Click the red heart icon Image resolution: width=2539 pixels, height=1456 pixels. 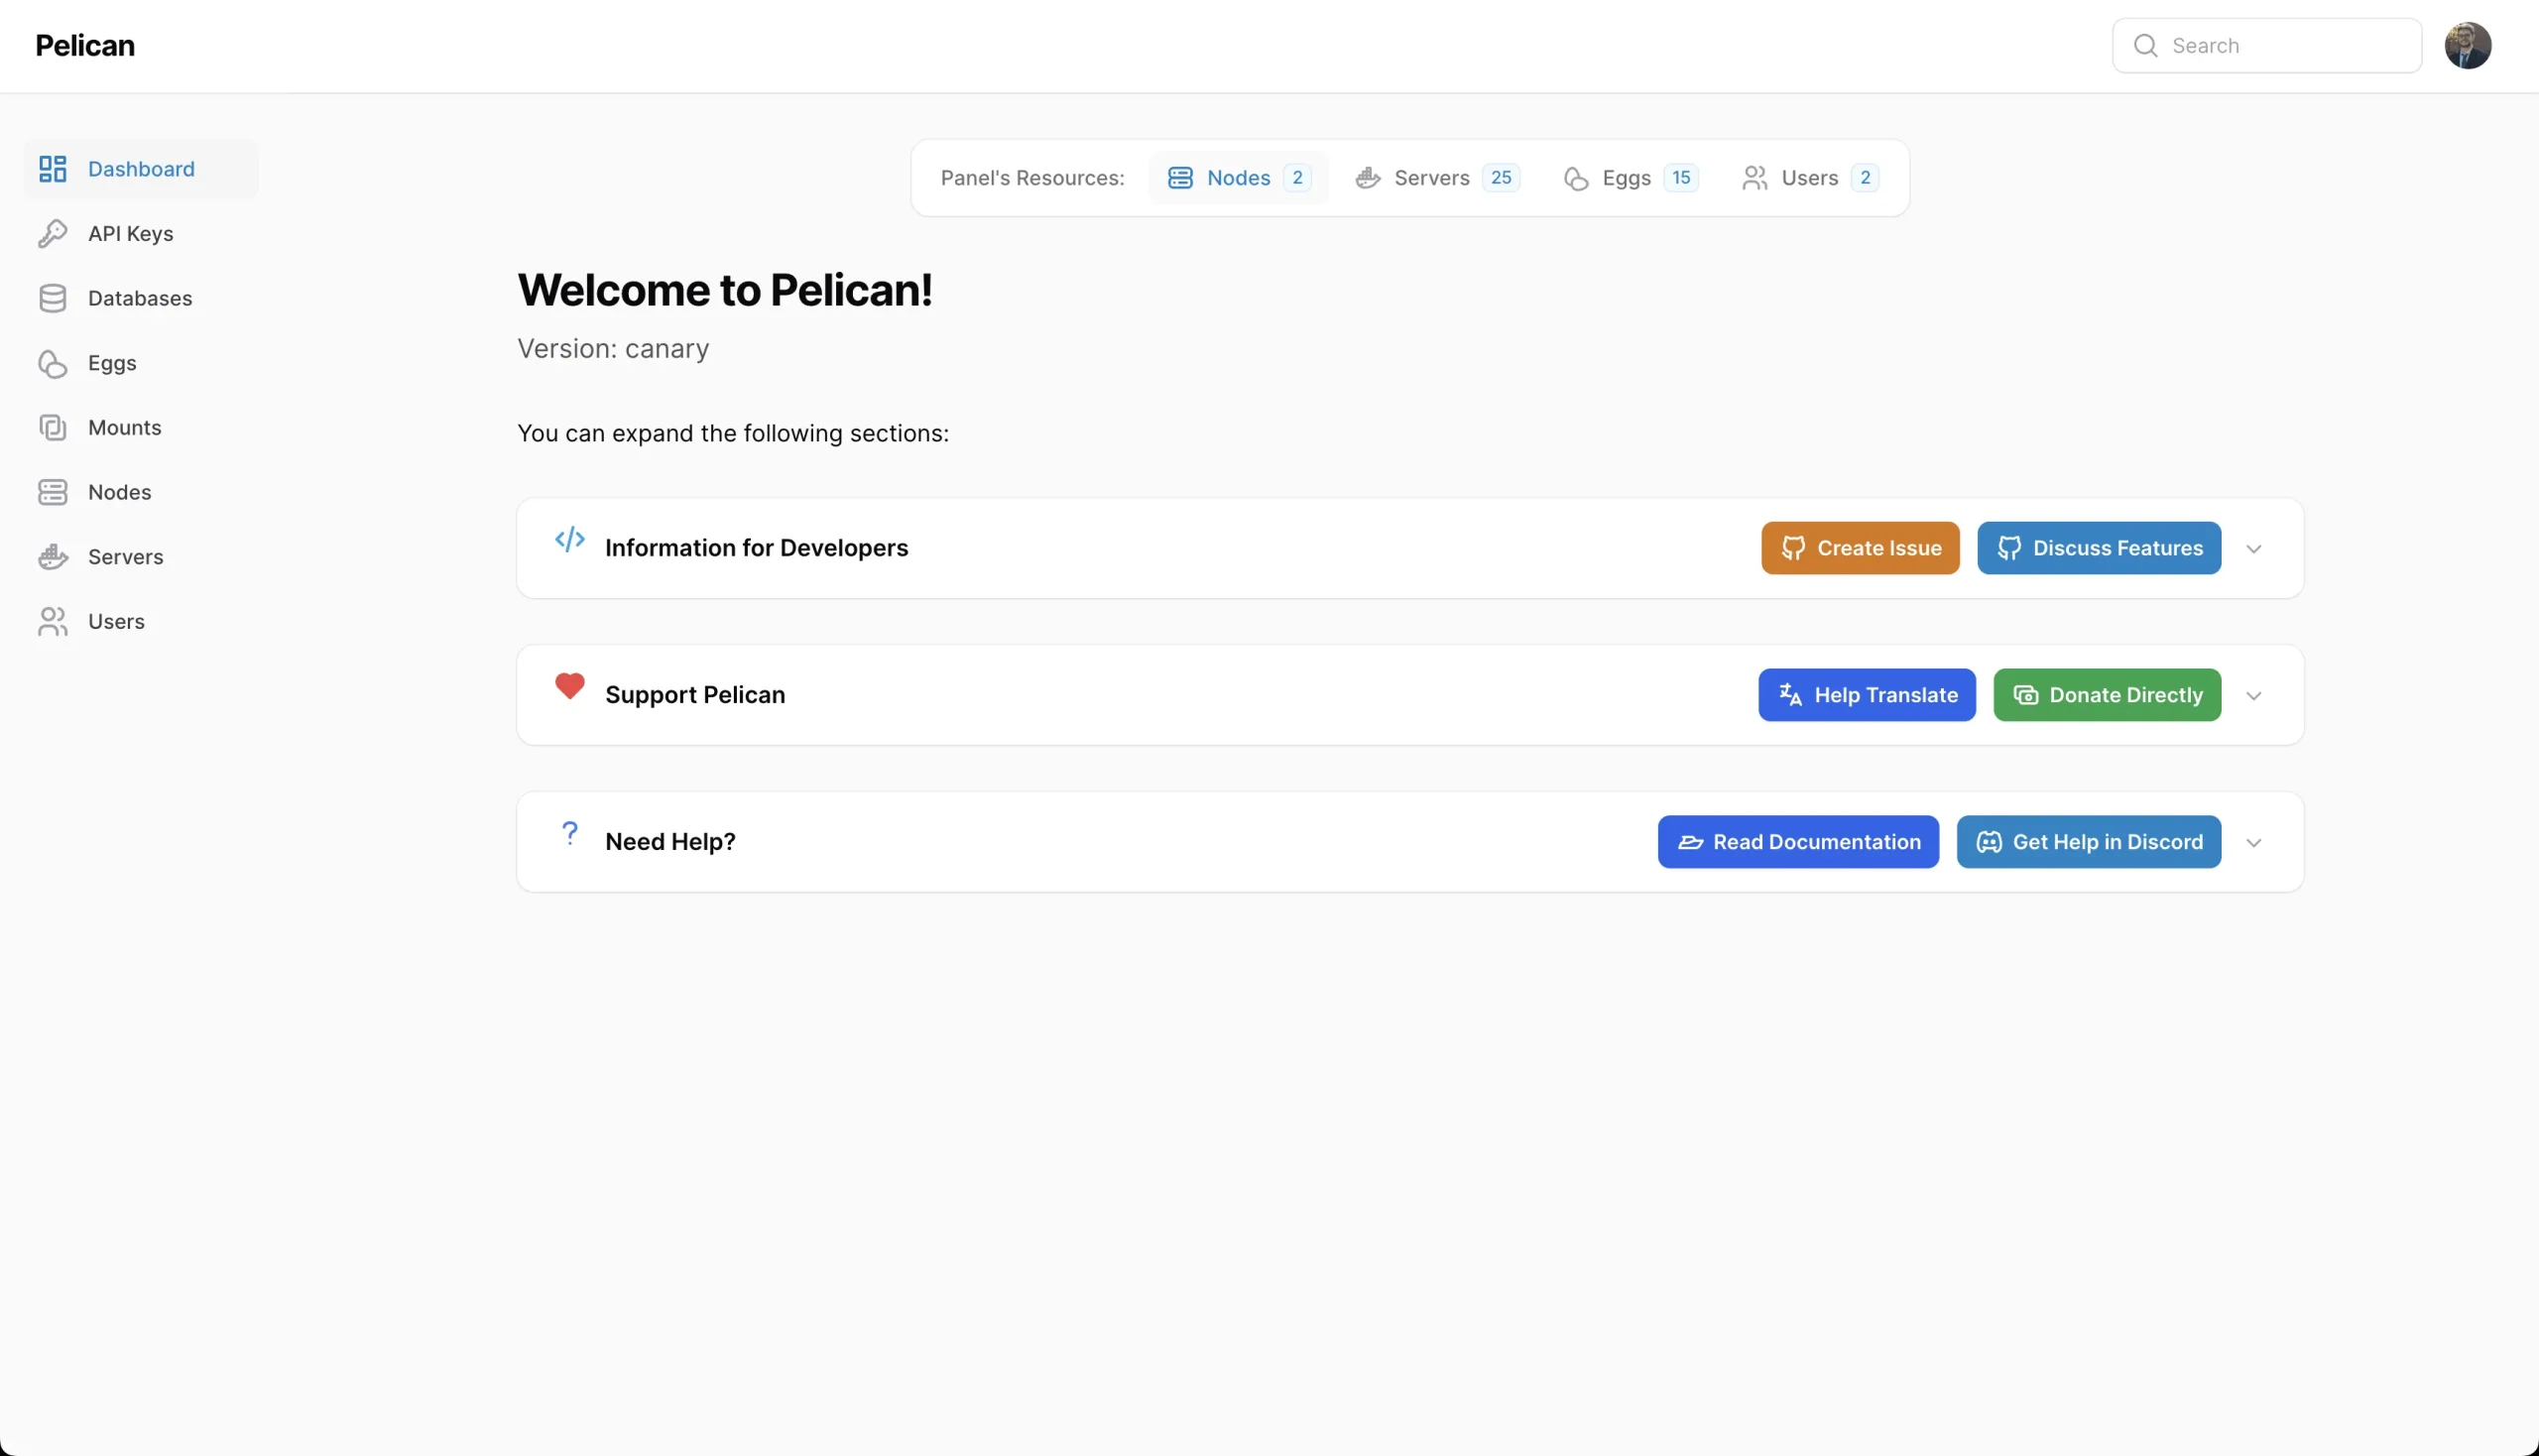[570, 686]
